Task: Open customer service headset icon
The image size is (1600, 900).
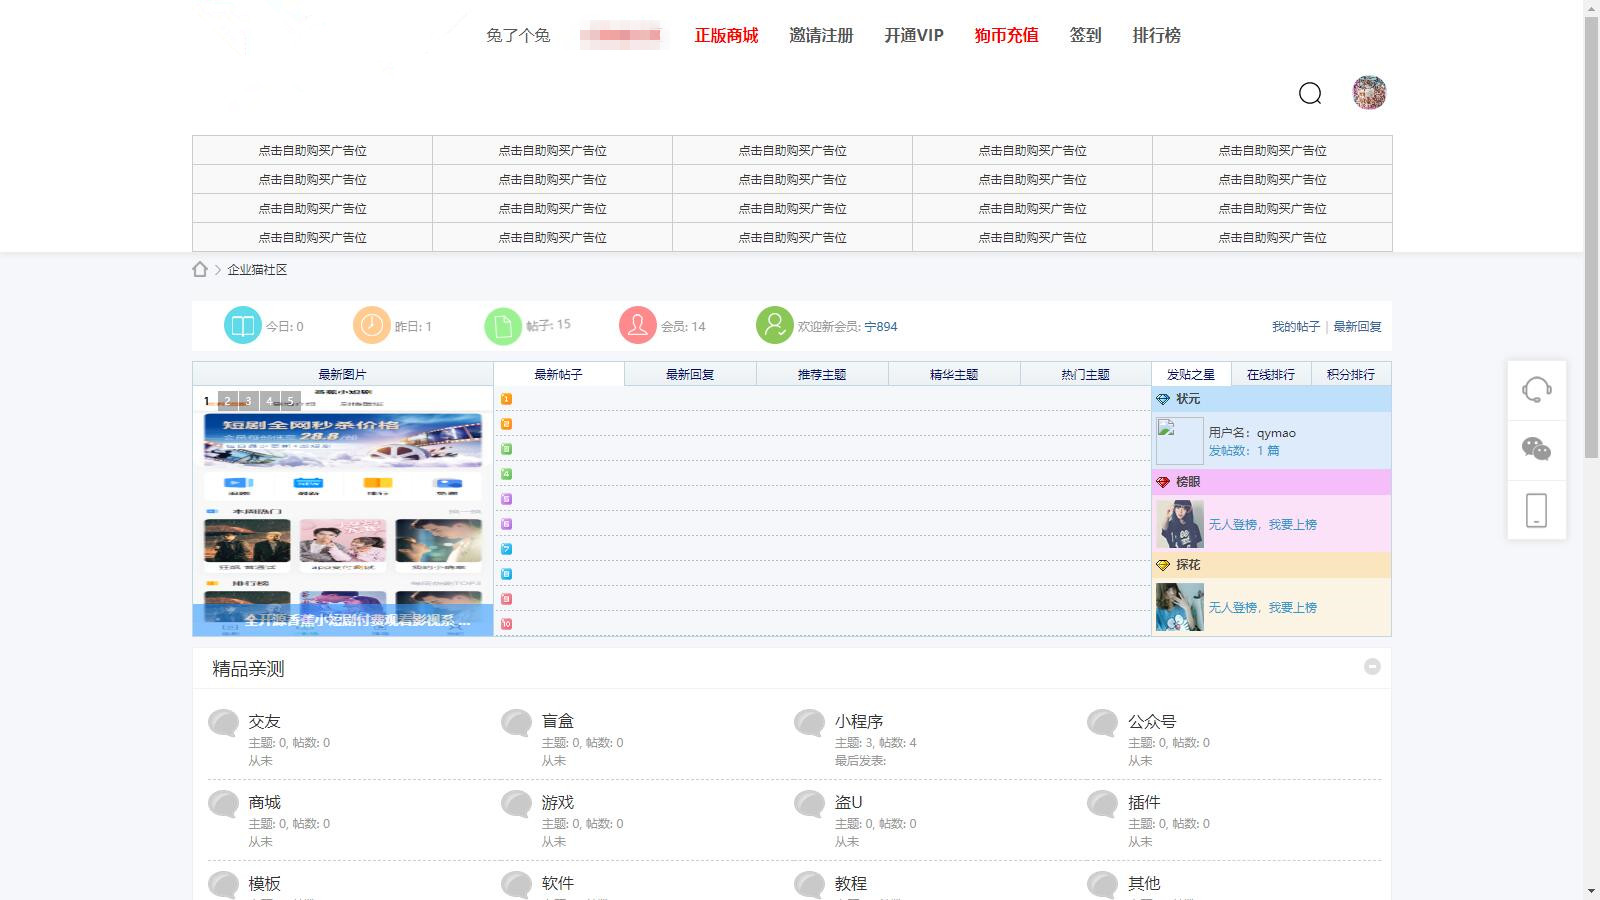Action: [1536, 389]
